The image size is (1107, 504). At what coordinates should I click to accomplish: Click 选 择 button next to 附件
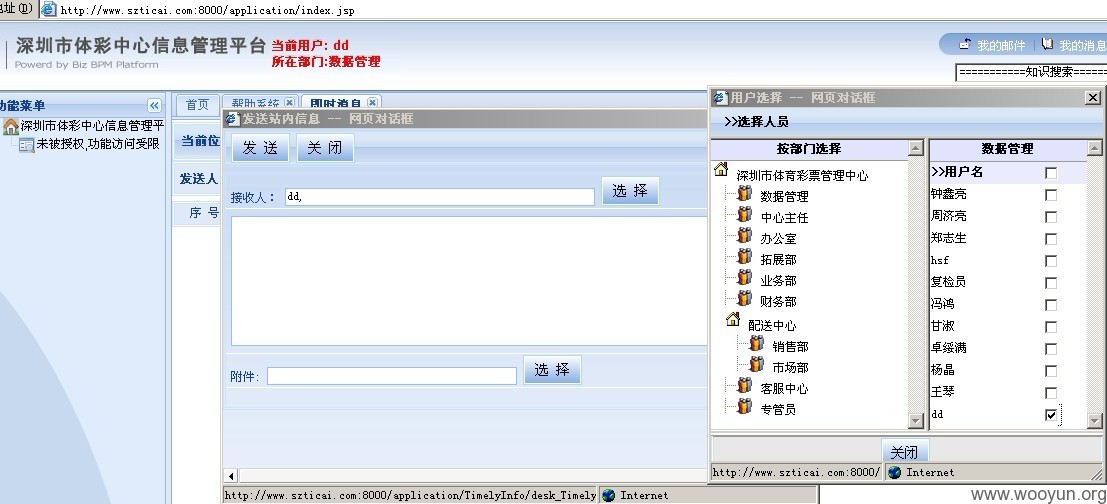click(552, 370)
